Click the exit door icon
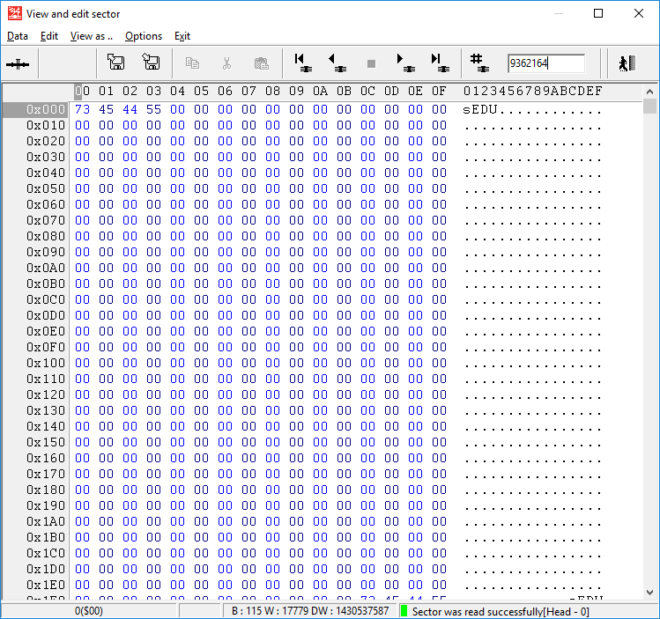The height and width of the screenshot is (619, 660). [627, 63]
